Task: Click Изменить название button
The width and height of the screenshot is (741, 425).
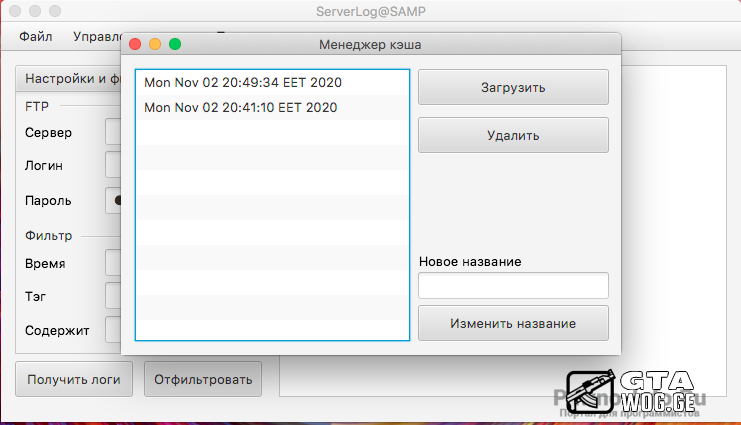Action: 513,324
